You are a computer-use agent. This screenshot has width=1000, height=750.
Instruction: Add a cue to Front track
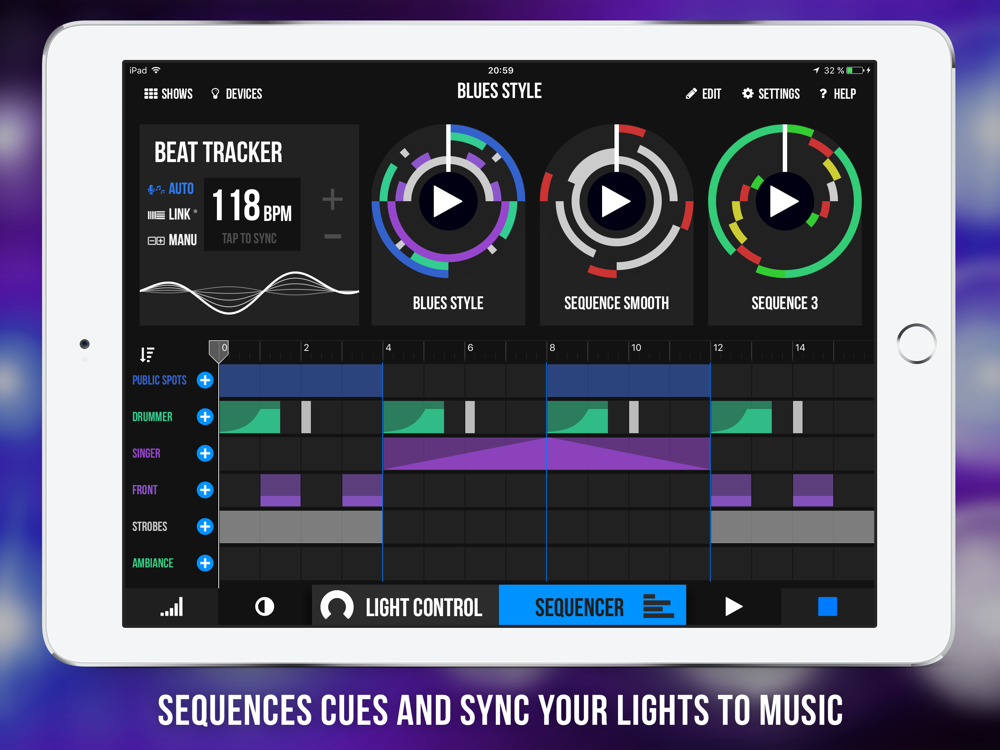tap(205, 490)
